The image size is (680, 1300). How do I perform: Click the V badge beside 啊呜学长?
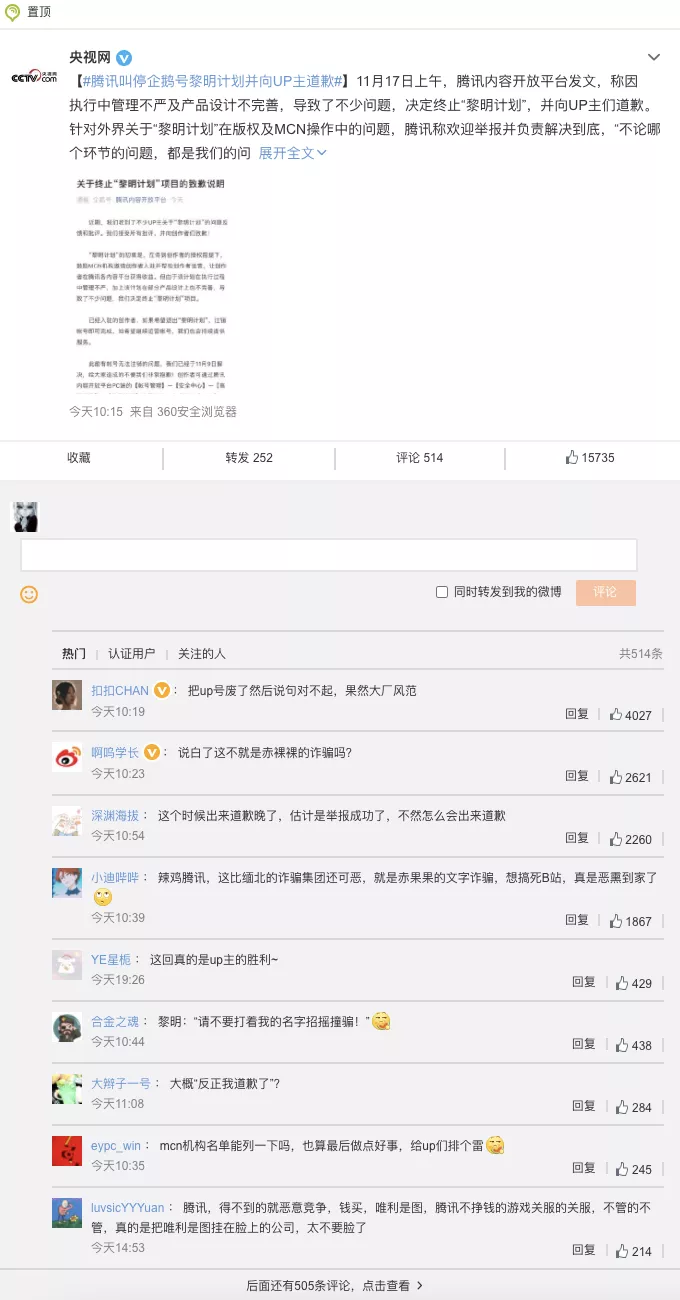tap(151, 752)
